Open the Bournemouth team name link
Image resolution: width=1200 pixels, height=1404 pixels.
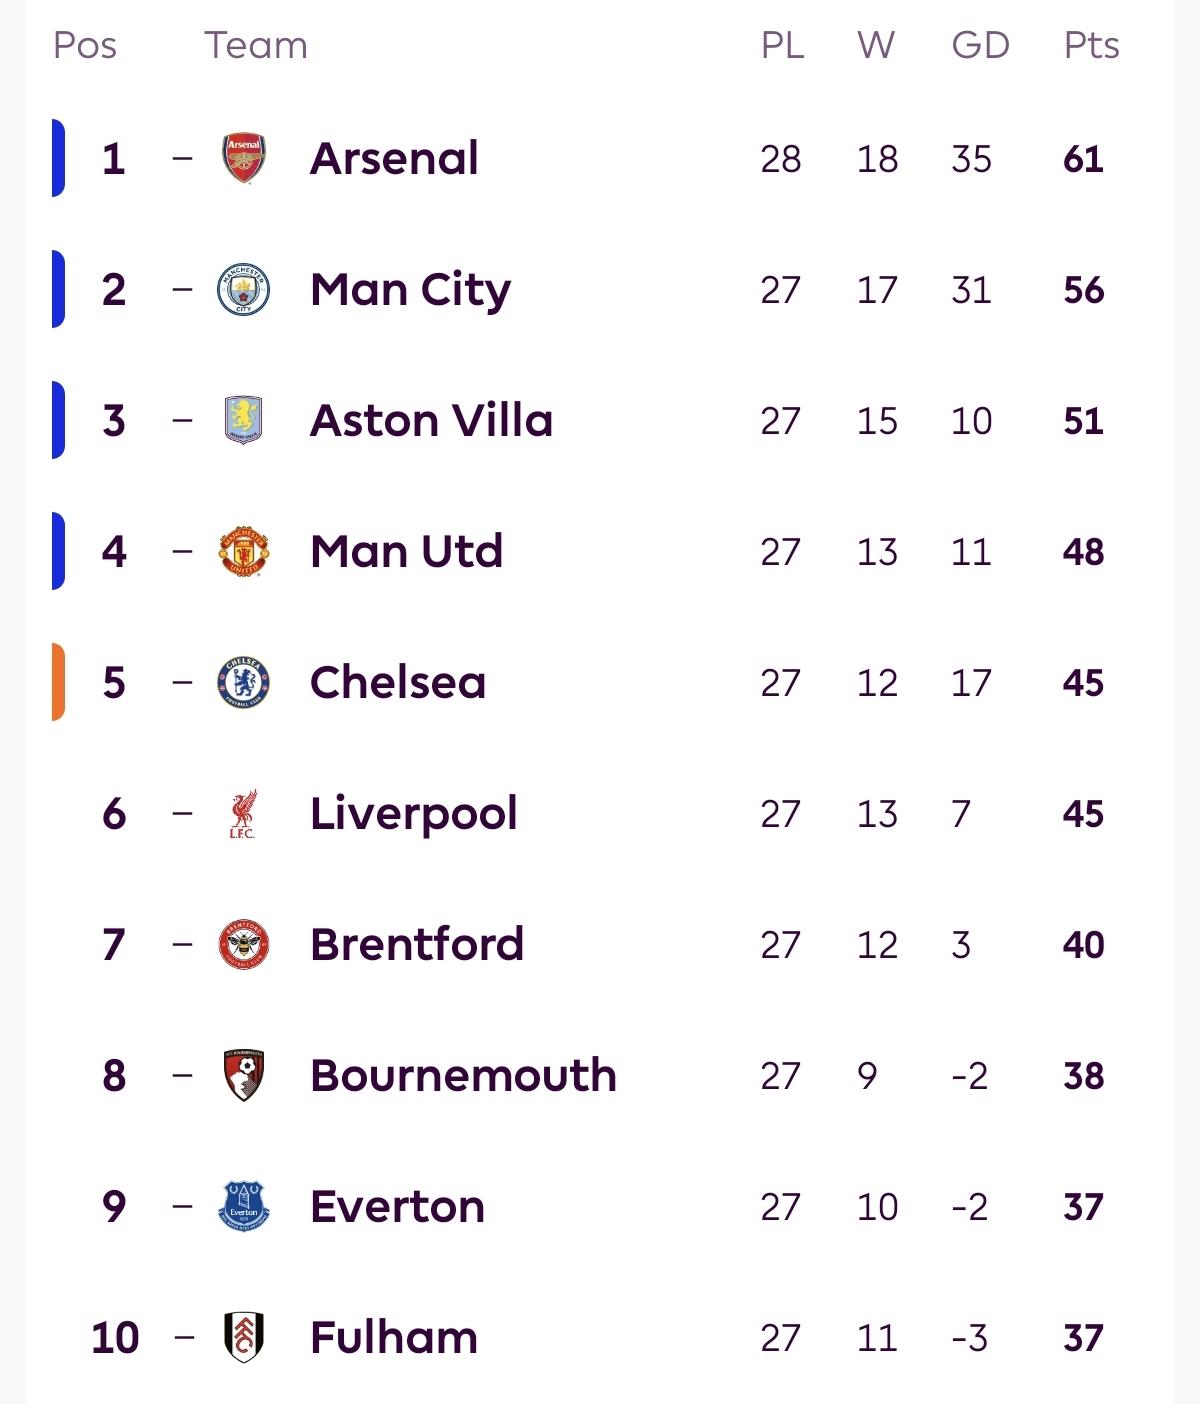tap(463, 1076)
